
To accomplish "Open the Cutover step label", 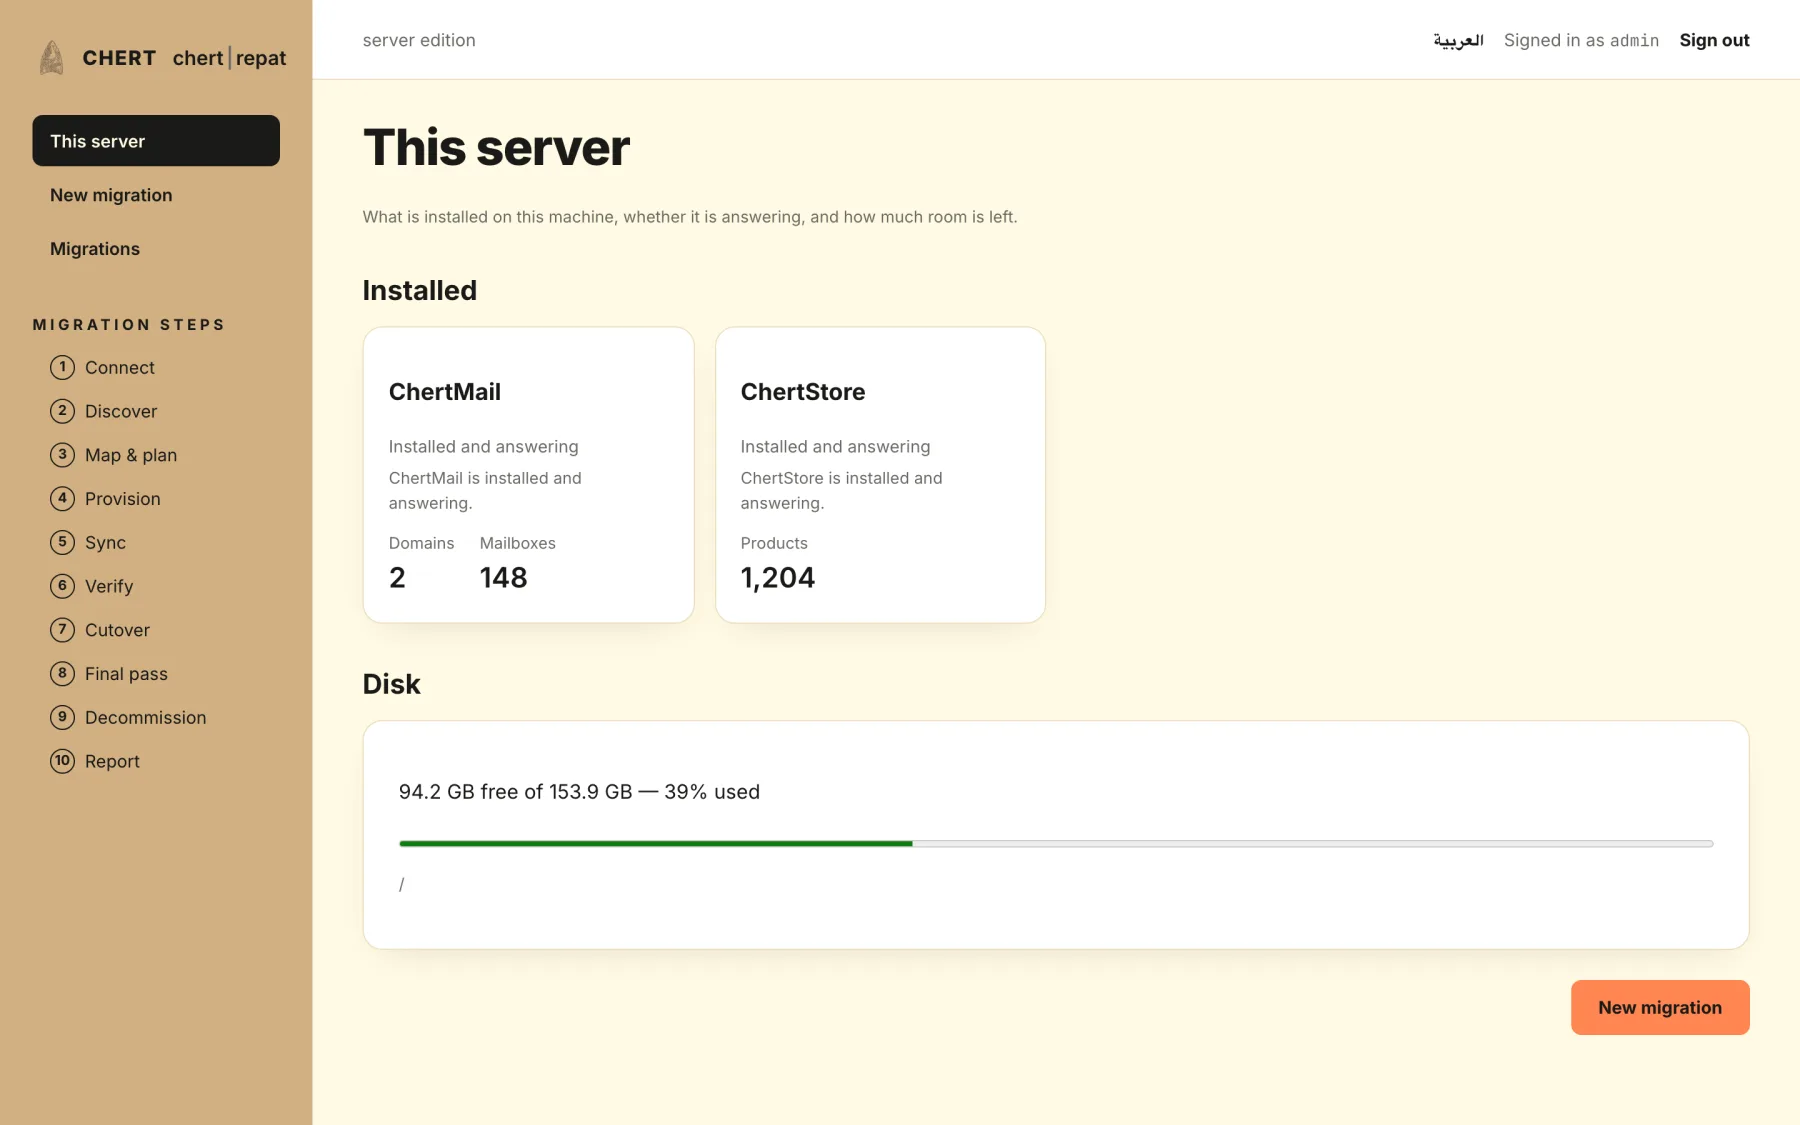I will [117, 630].
